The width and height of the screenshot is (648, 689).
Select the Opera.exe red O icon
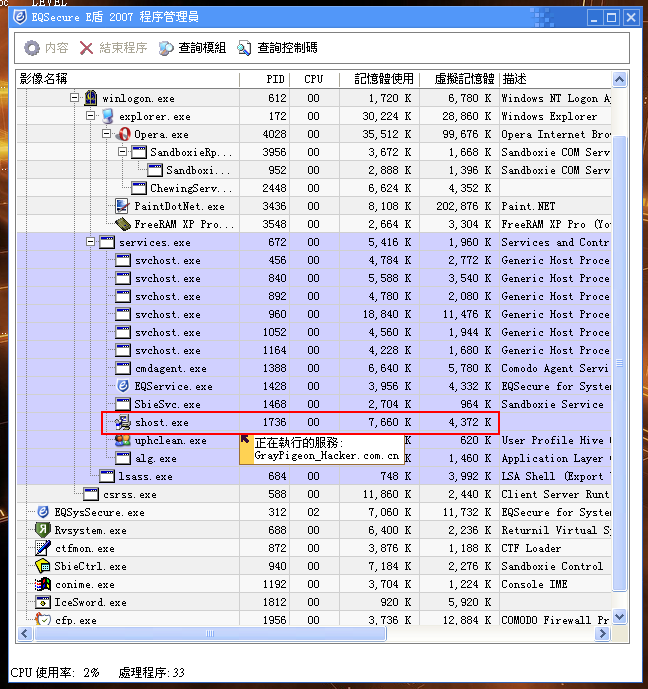(123, 134)
